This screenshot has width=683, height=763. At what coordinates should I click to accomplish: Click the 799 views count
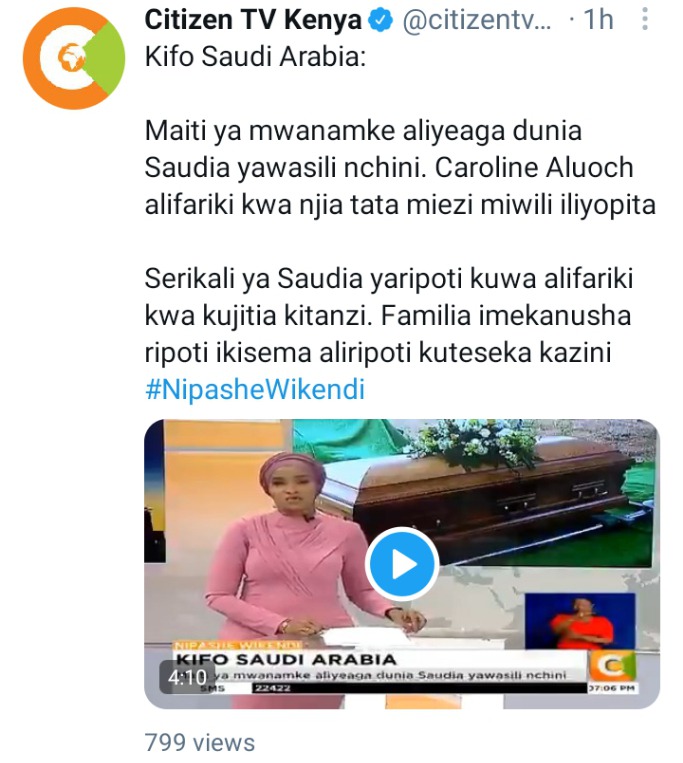point(200,743)
